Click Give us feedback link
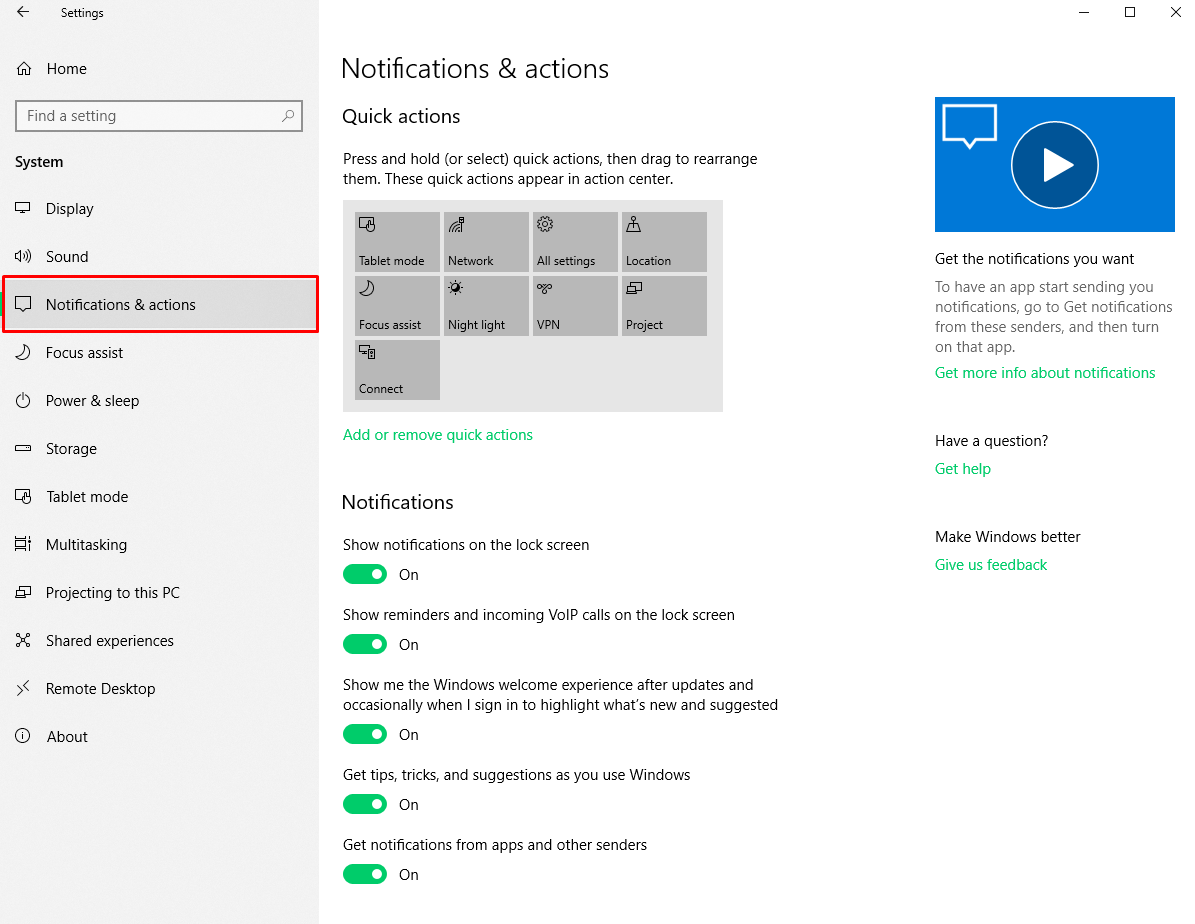This screenshot has width=1195, height=924. point(991,565)
